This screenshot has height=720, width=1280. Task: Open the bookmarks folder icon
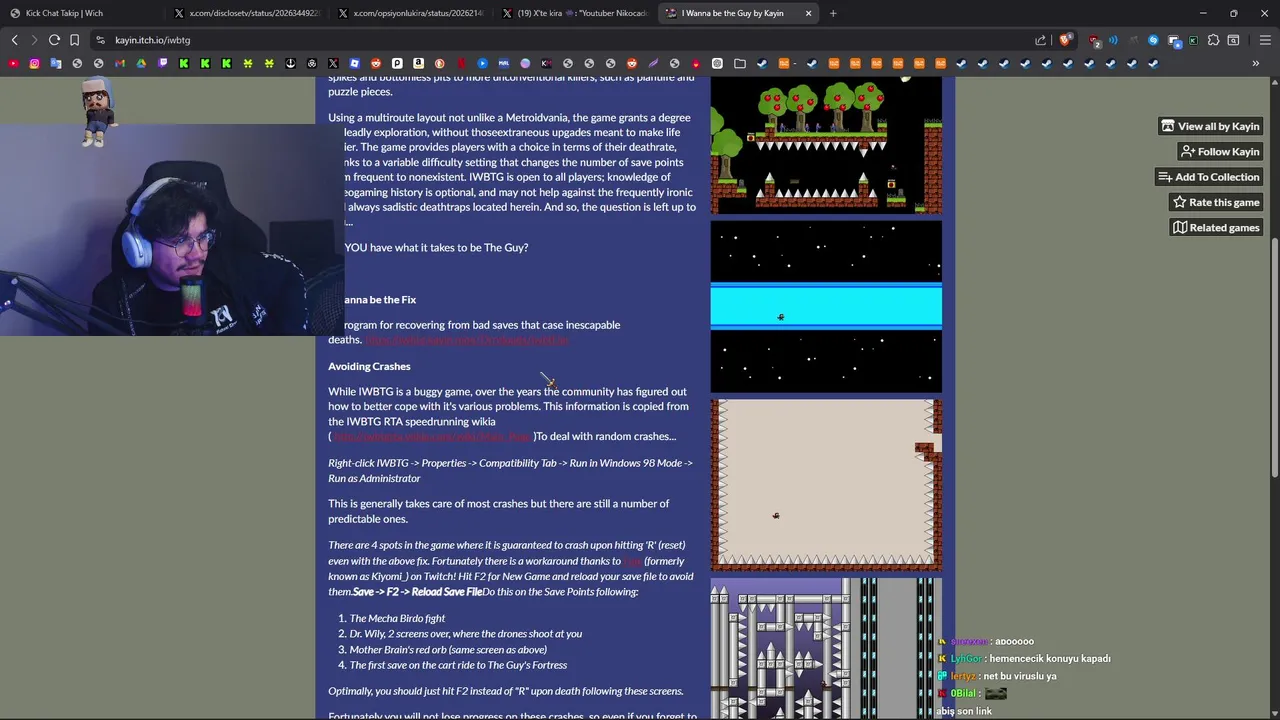pos(739,63)
